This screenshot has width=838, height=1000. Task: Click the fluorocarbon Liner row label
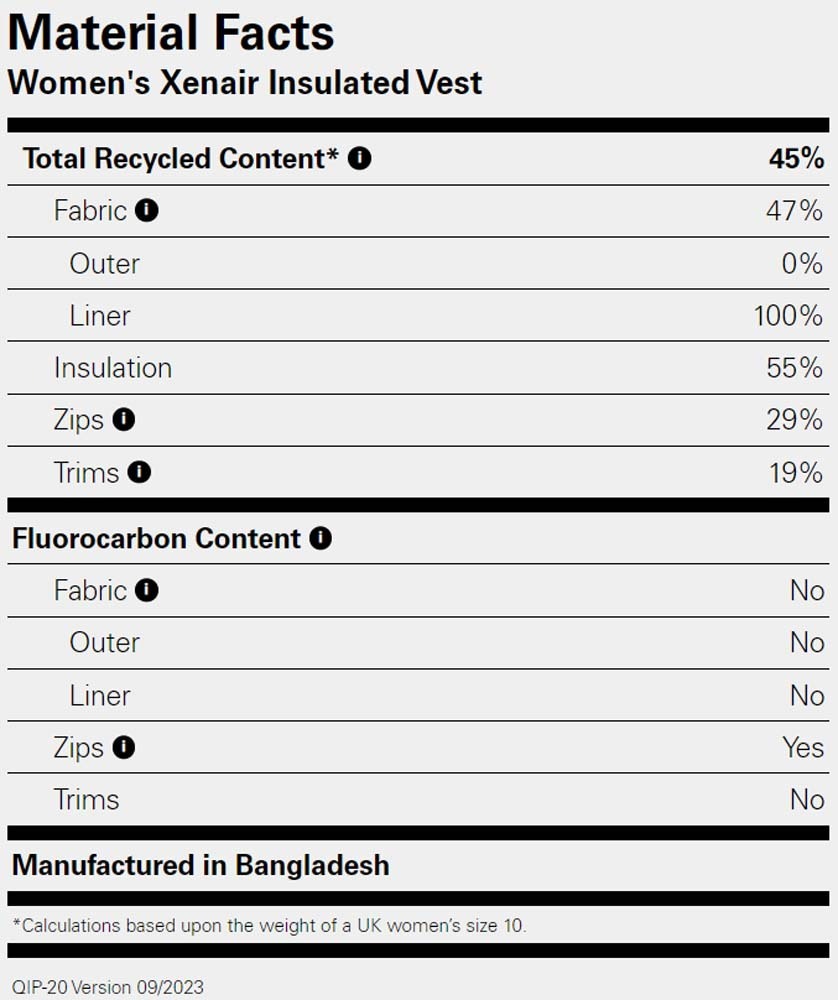(x=100, y=695)
